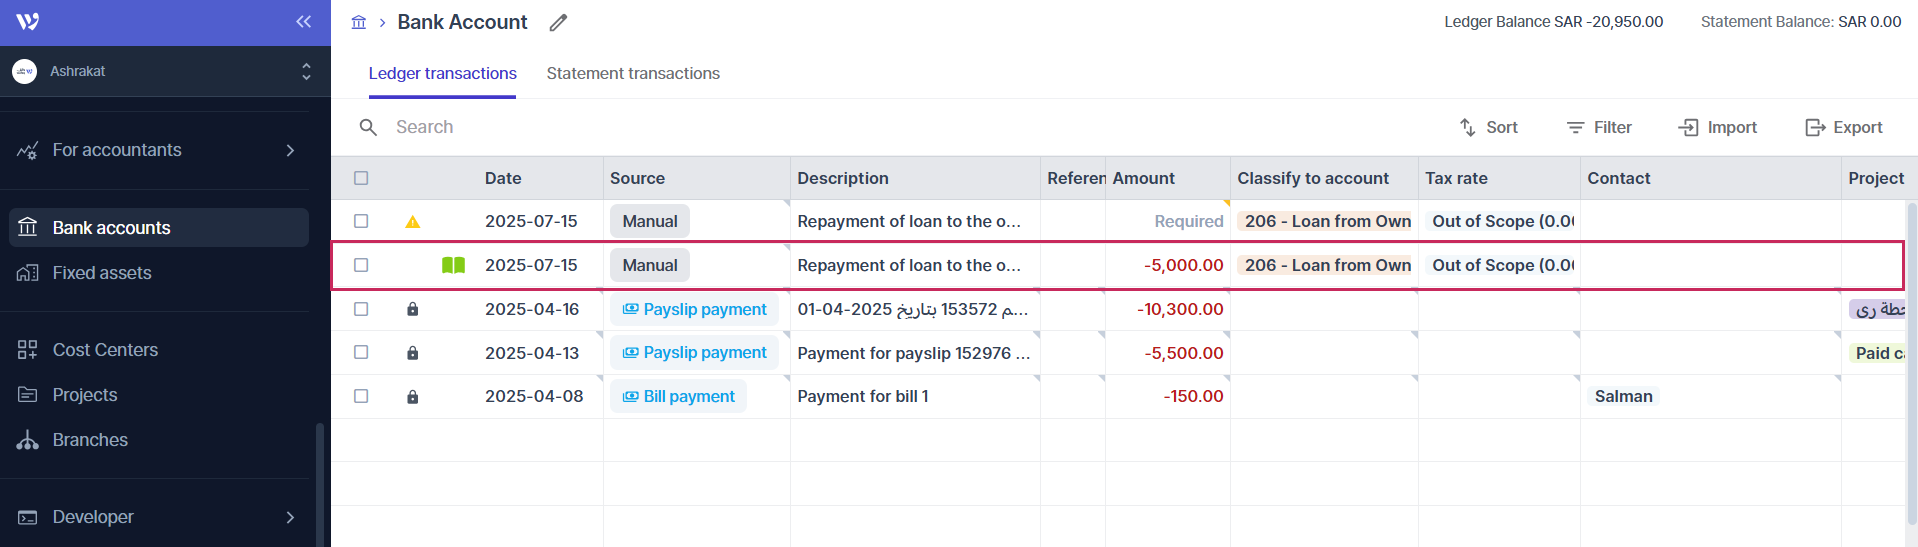Click the Export button
The image size is (1918, 547).
click(1843, 128)
